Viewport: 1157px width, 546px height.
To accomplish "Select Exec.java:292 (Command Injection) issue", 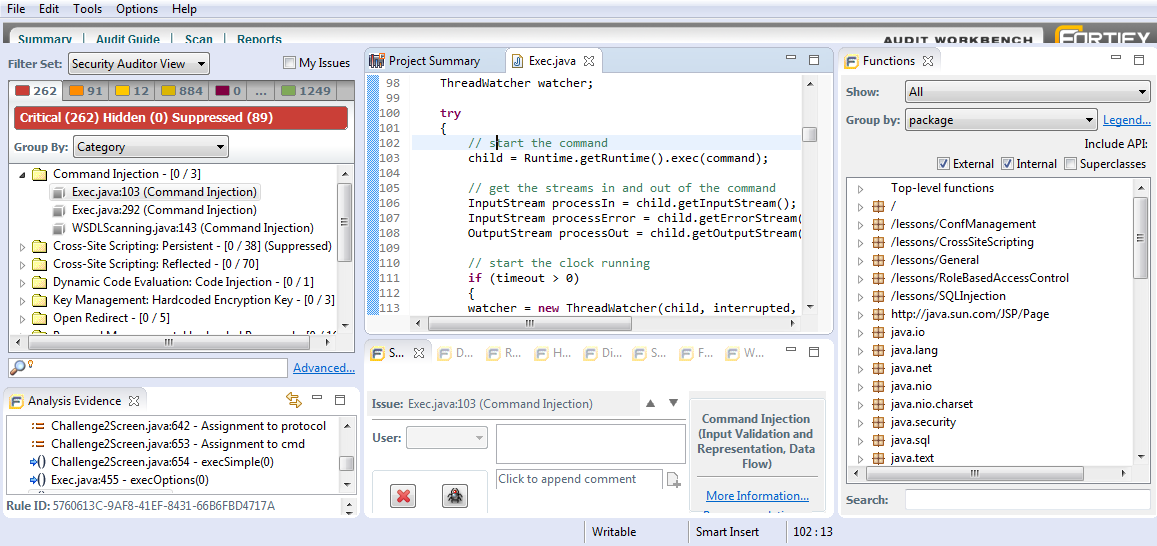I will [164, 210].
